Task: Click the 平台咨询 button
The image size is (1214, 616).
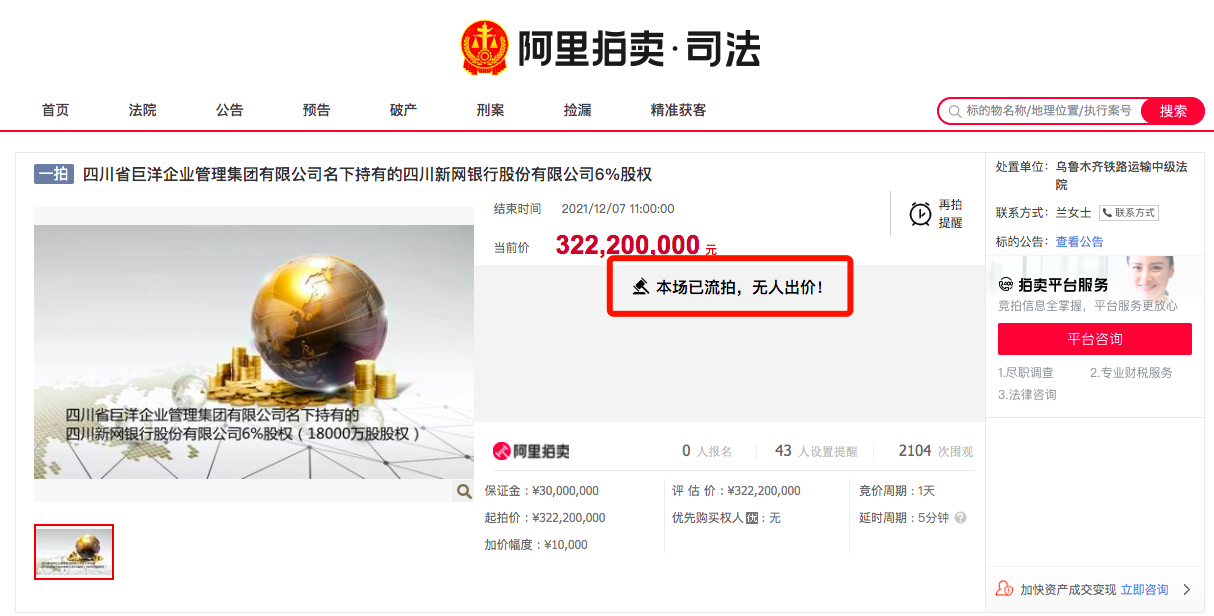Action: click(1095, 339)
